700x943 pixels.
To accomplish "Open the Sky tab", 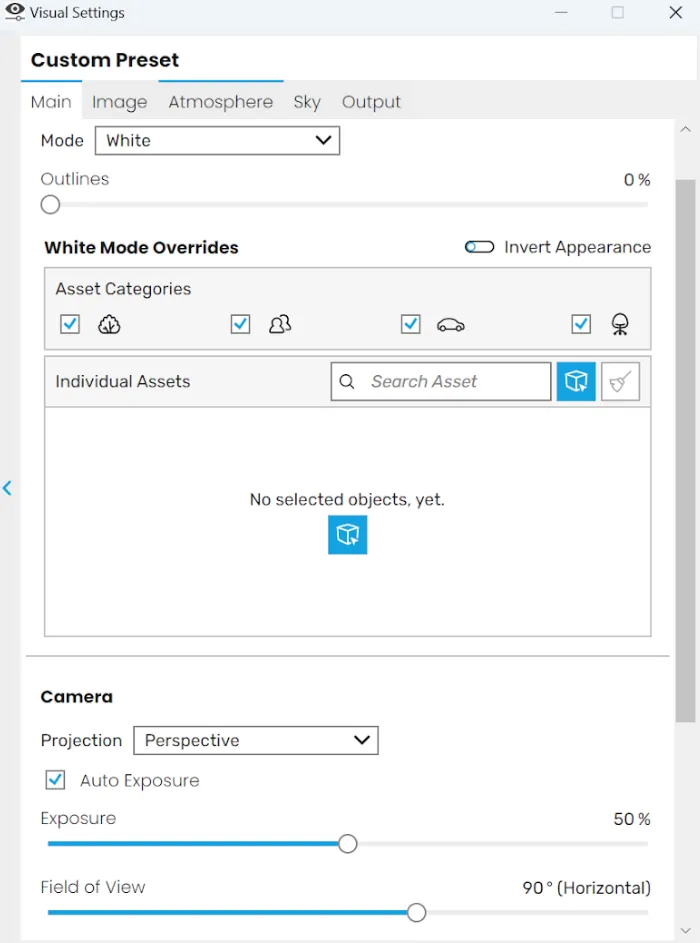I will 307,102.
